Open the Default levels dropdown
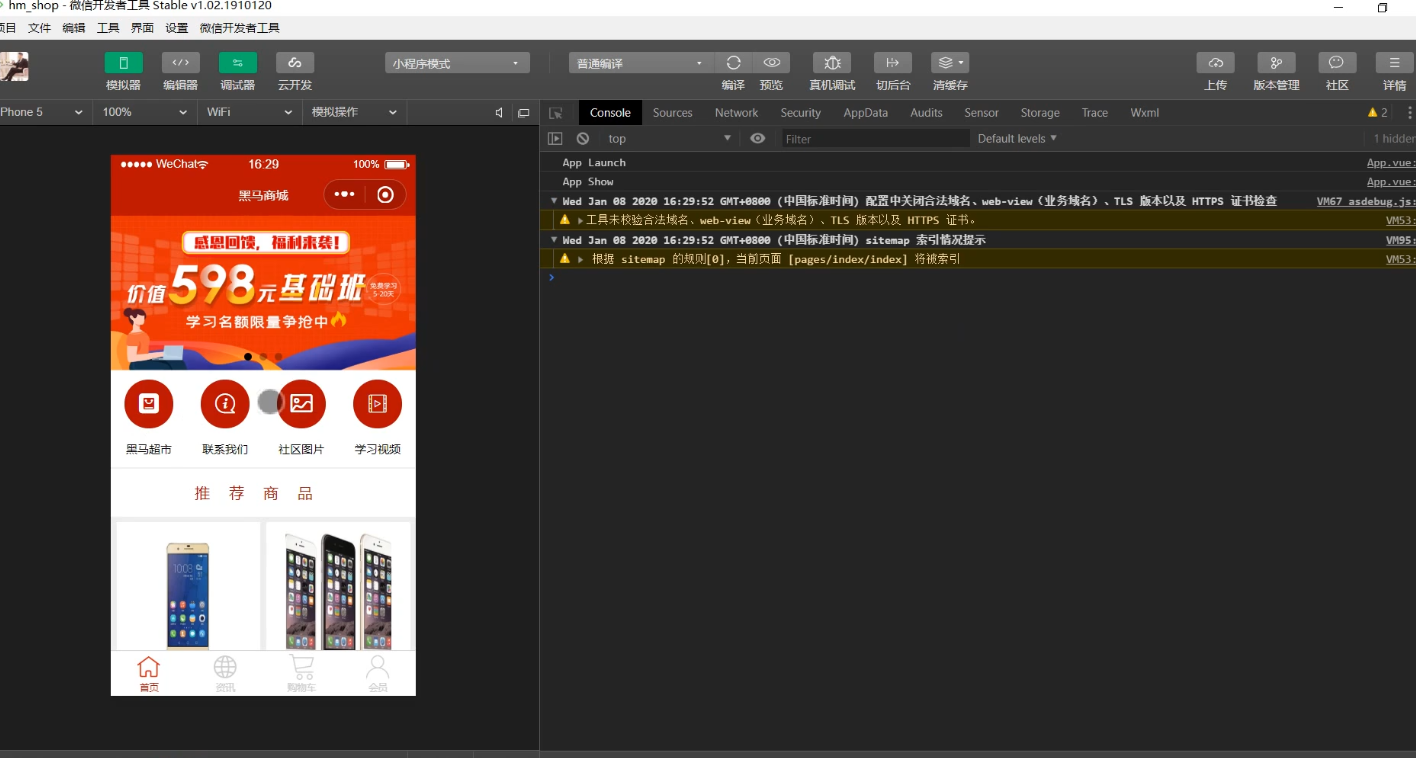Viewport: 1416px width, 758px height. tap(1017, 139)
